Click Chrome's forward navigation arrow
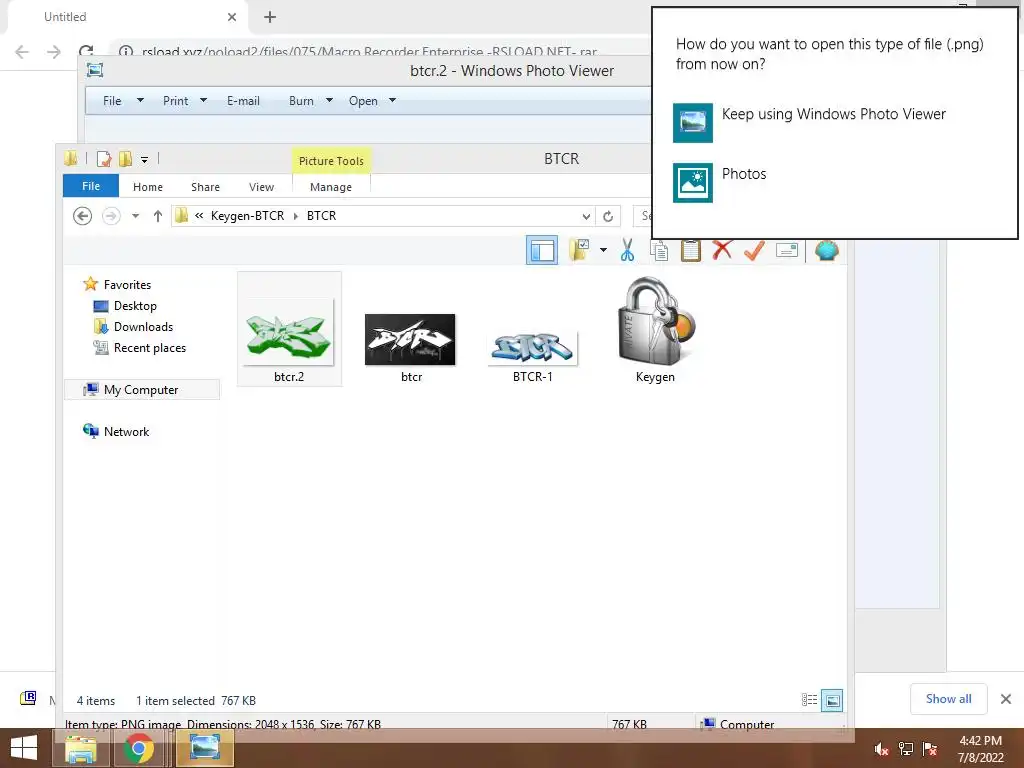This screenshot has width=1024, height=768. [x=54, y=52]
